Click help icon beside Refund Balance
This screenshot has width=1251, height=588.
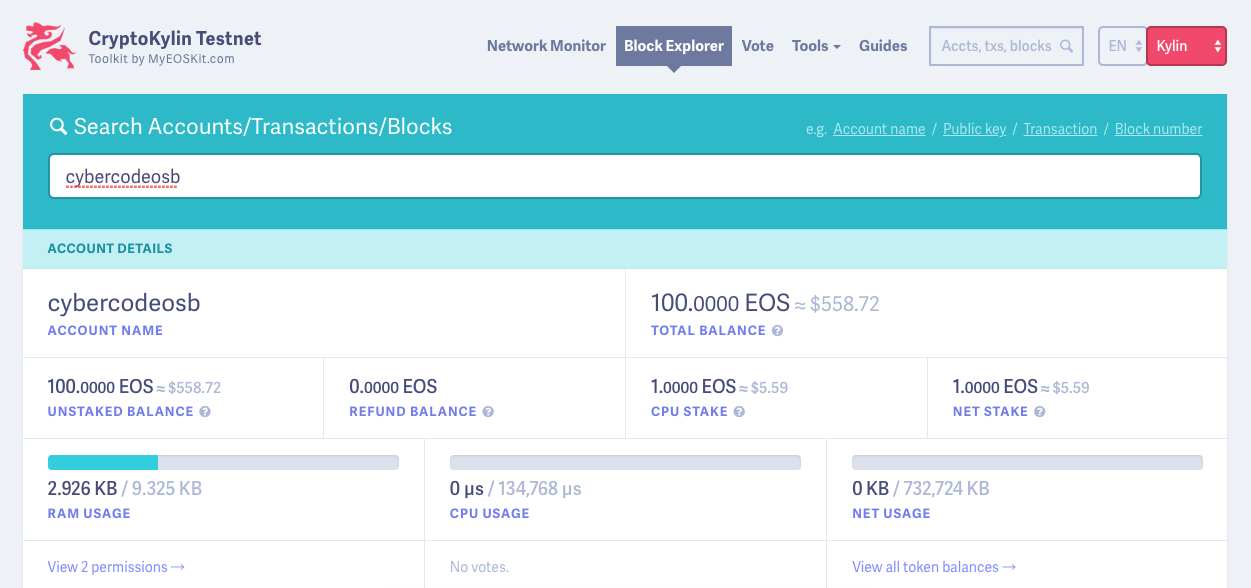click(x=488, y=412)
